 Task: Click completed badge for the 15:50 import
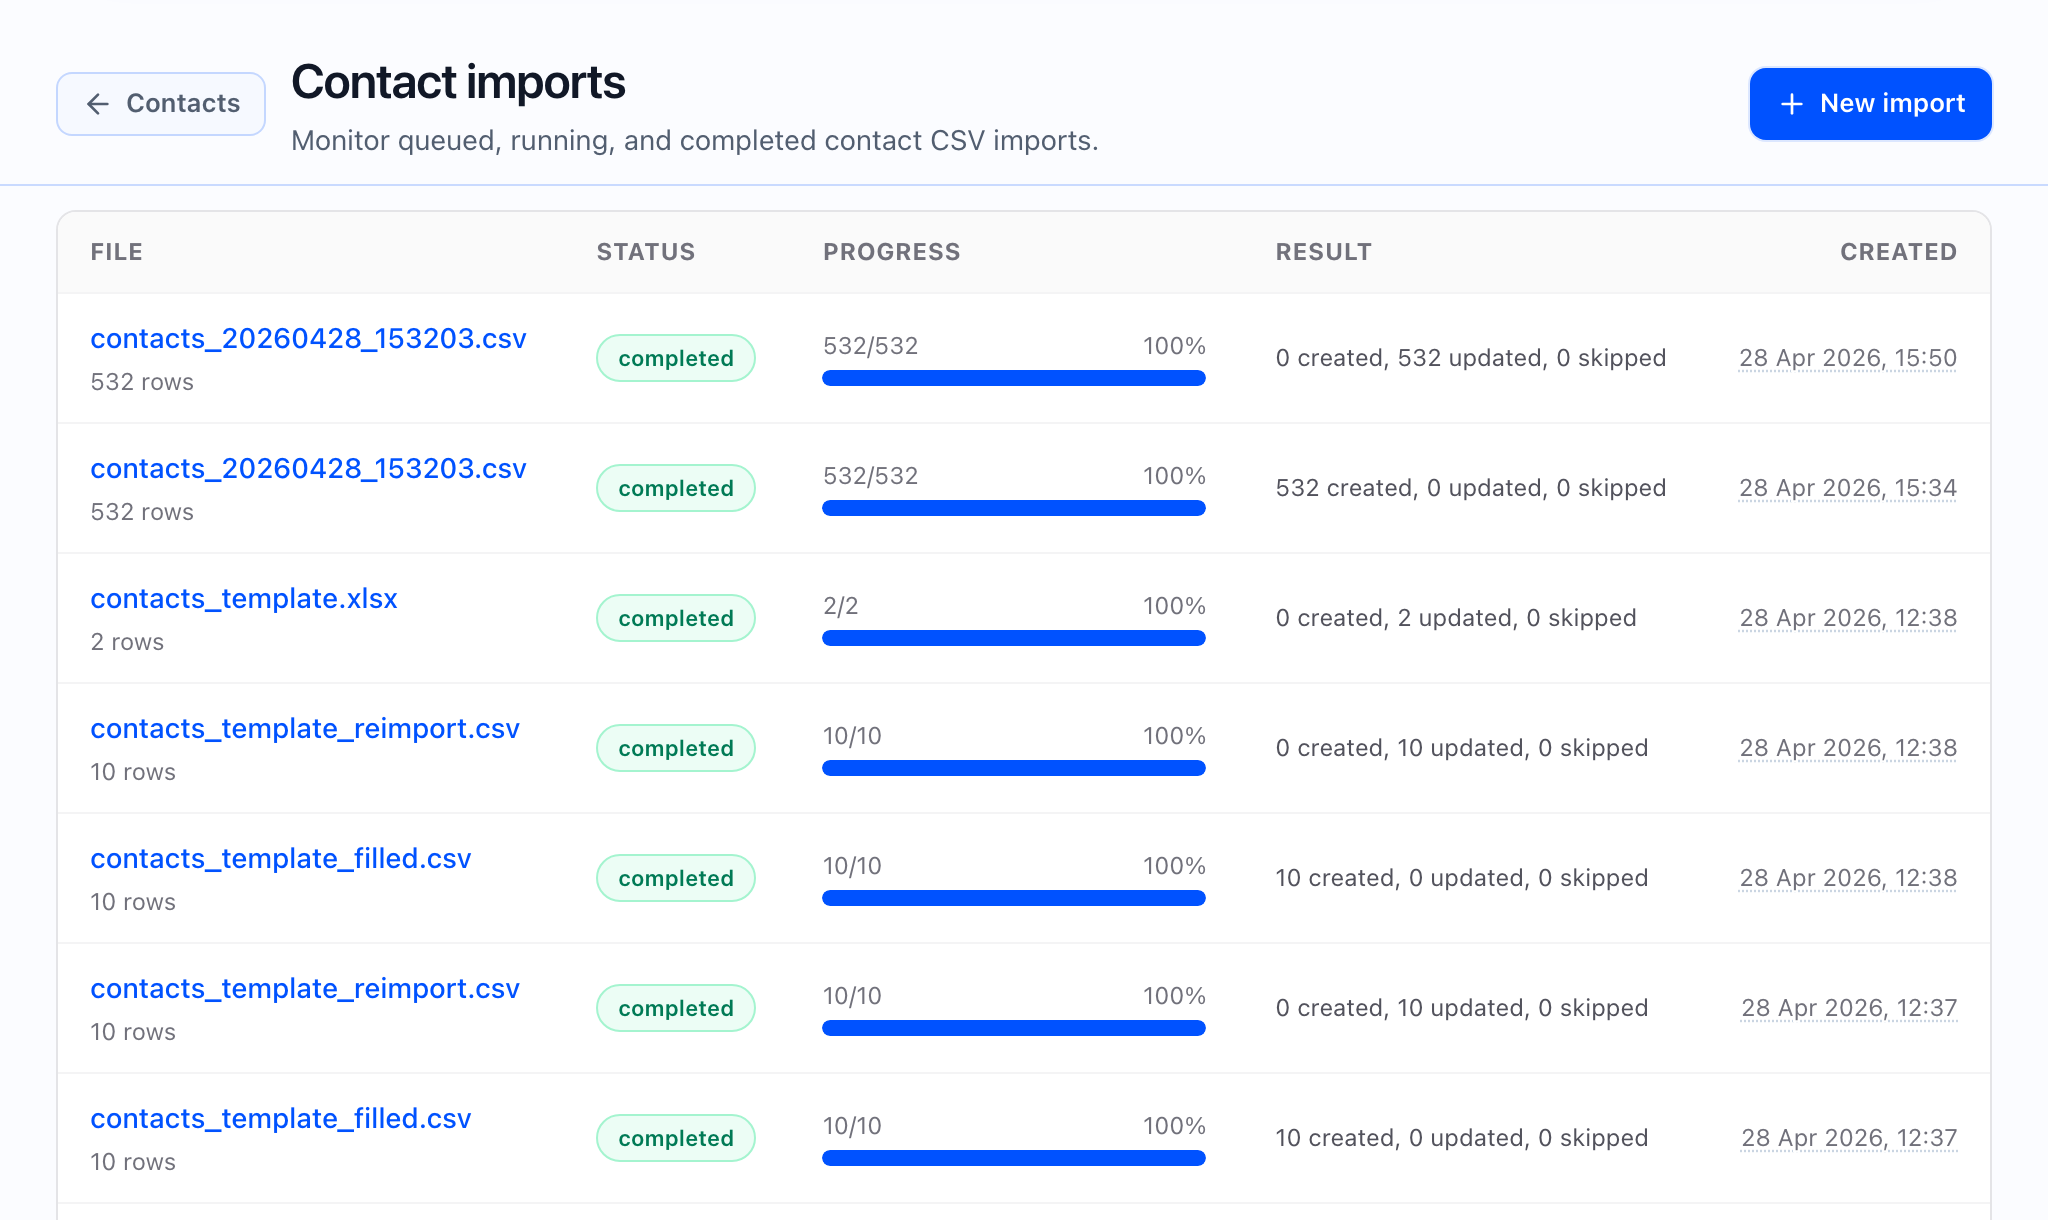point(676,358)
